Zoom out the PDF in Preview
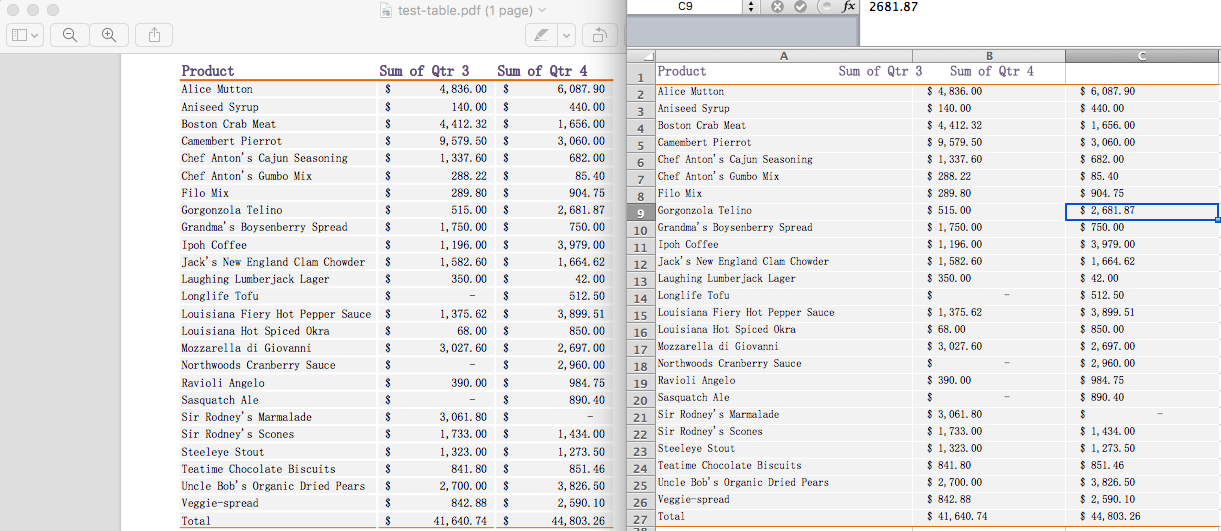Image resolution: width=1221 pixels, height=531 pixels. click(69, 35)
